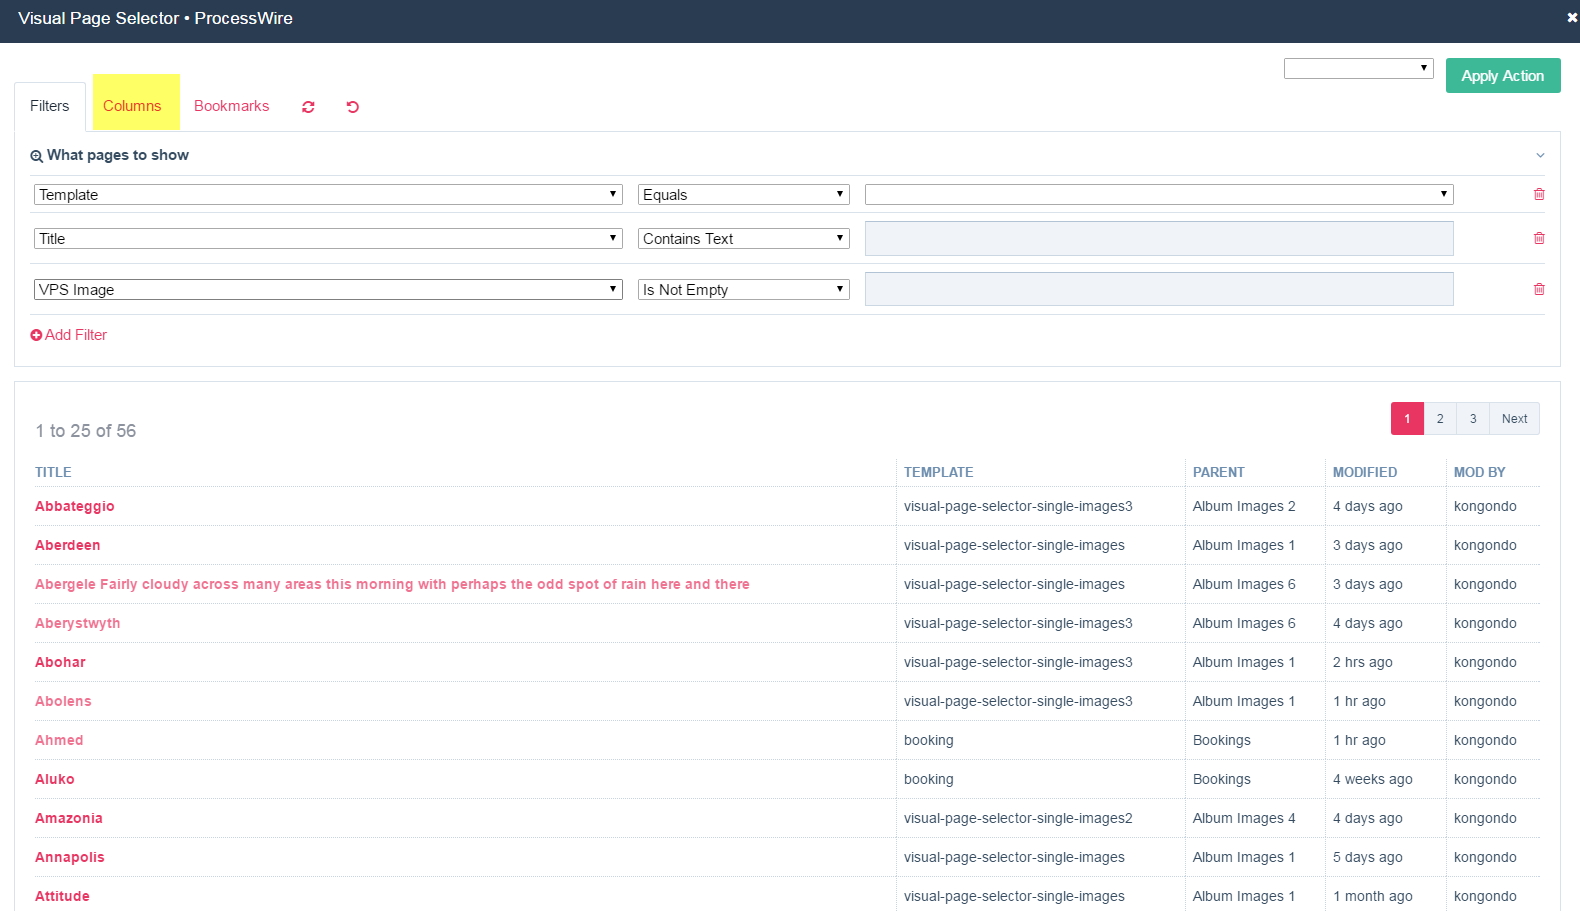Open the Contains Text operator dropdown
This screenshot has width=1580, height=911.
(744, 238)
